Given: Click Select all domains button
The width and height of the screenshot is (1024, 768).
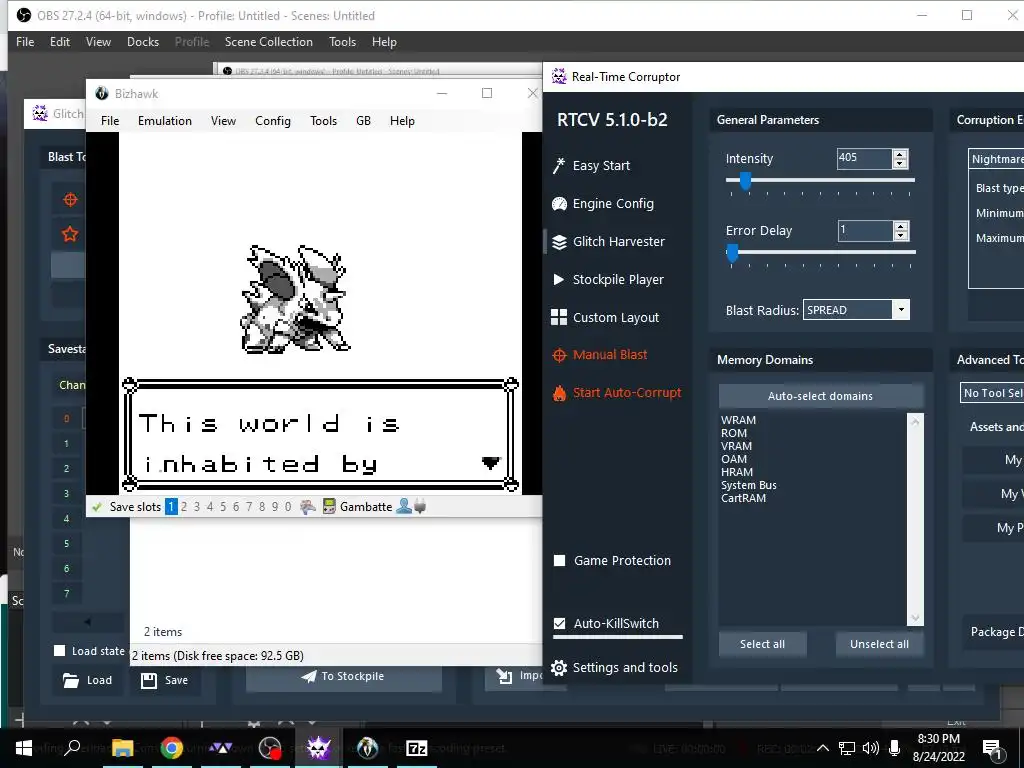Looking at the screenshot, I should pyautogui.click(x=762, y=644).
